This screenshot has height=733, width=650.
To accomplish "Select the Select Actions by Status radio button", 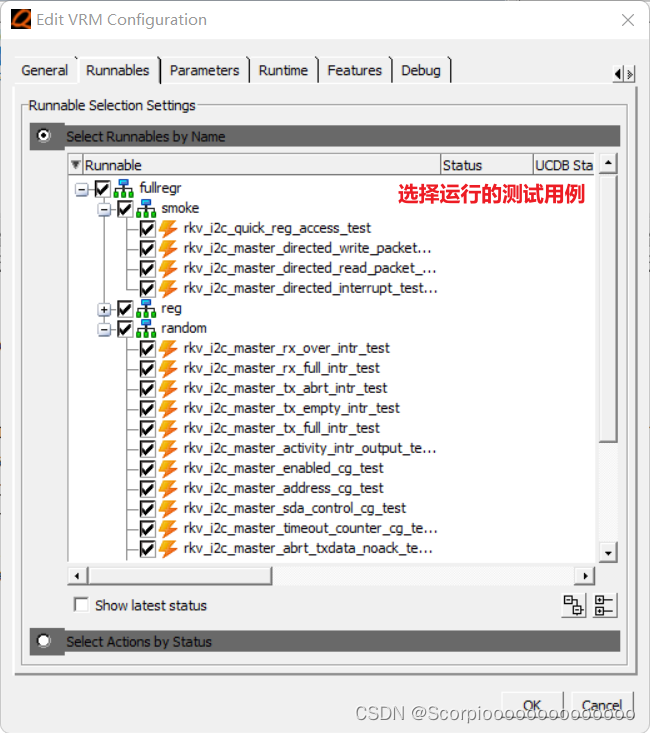I will tap(43, 641).
